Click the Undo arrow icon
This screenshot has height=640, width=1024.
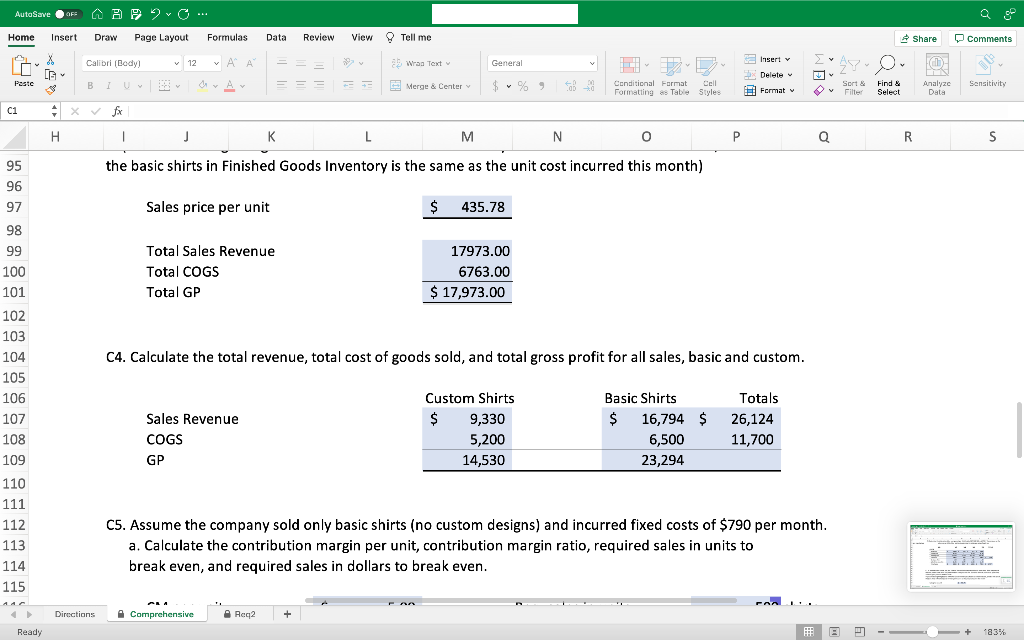pyautogui.click(x=155, y=14)
